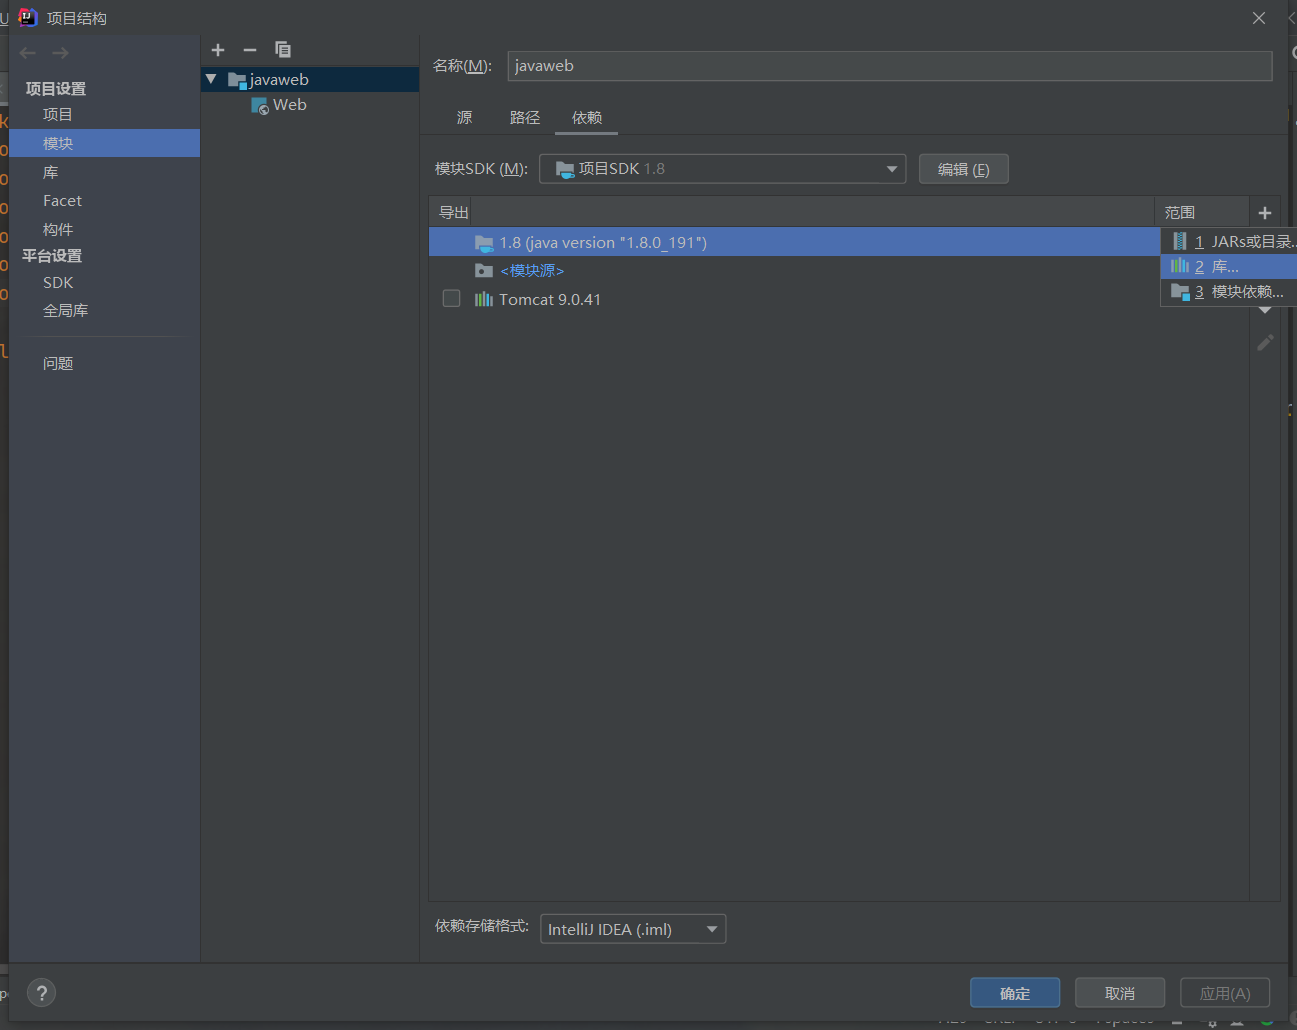Screen dimensions: 1297x1030
Task: Click the 取消 button
Action: click(1120, 993)
